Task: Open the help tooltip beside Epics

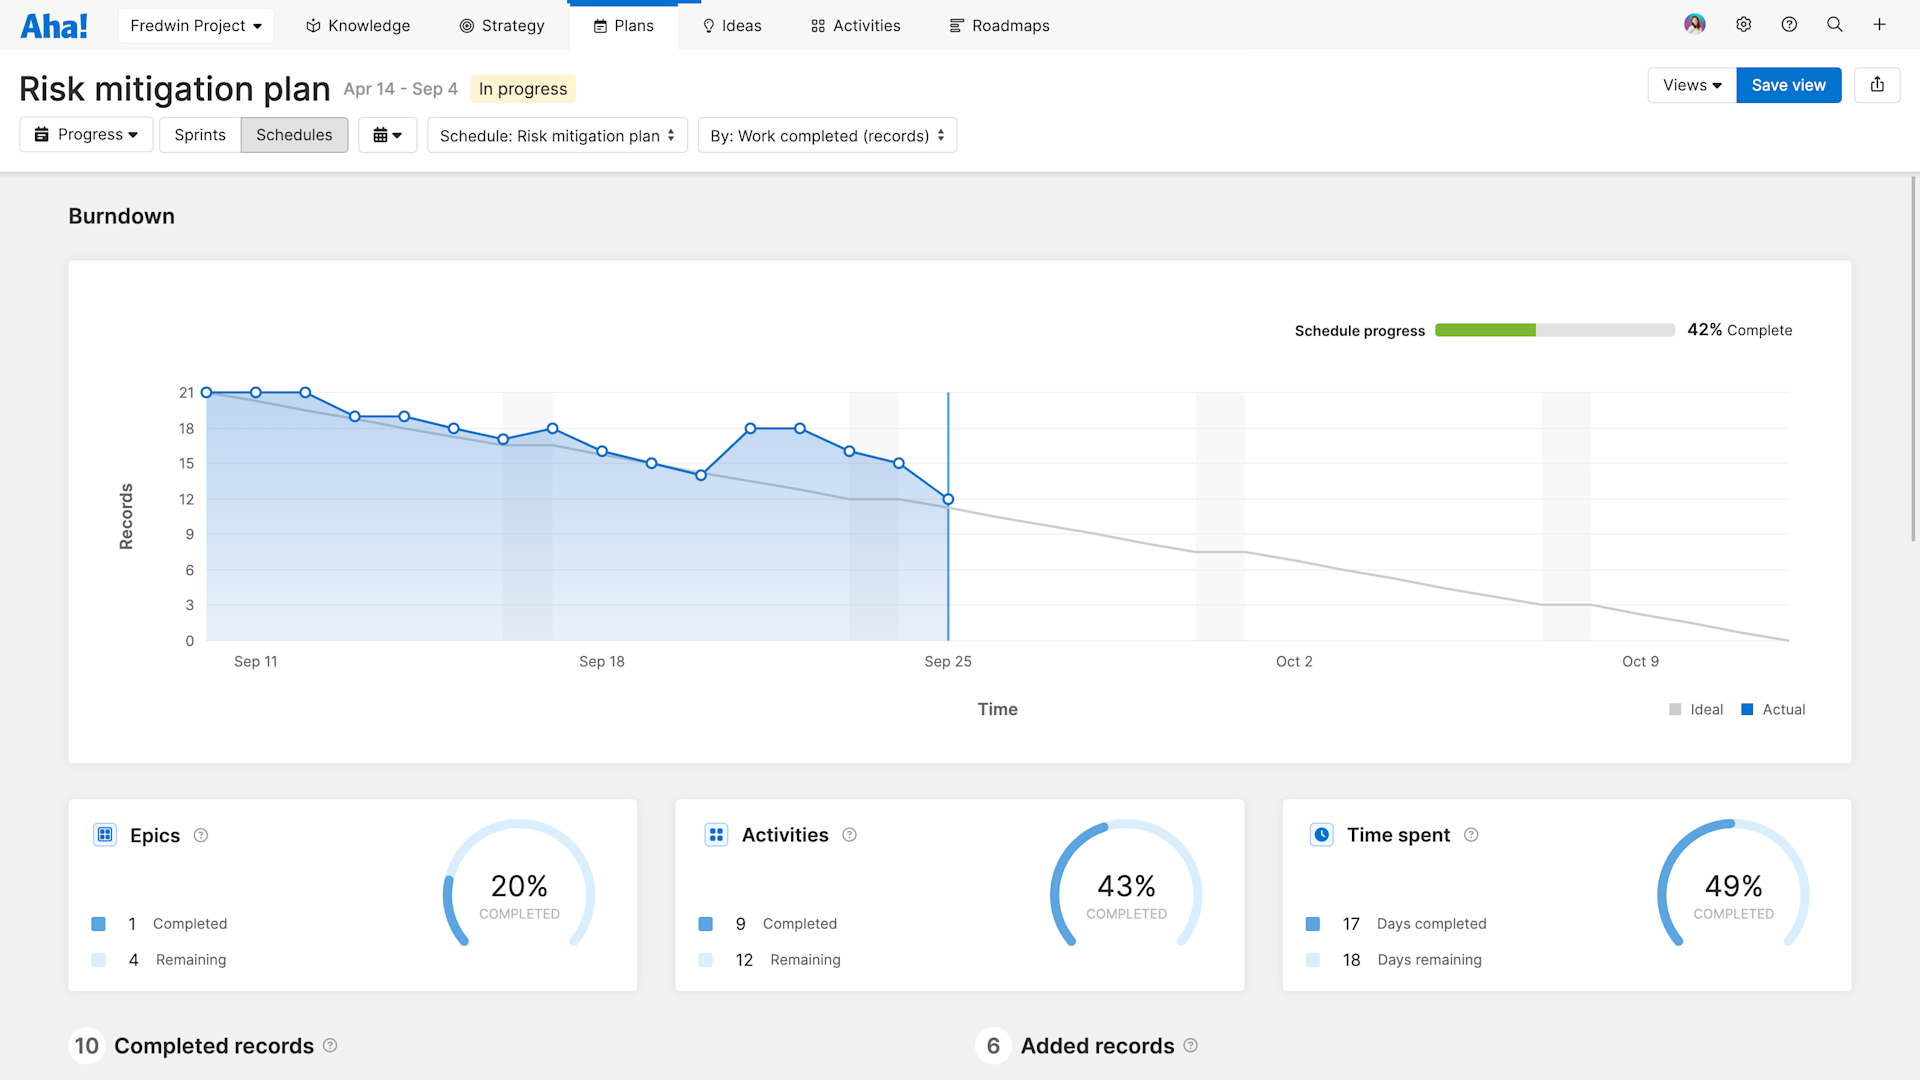Action: [x=200, y=835]
